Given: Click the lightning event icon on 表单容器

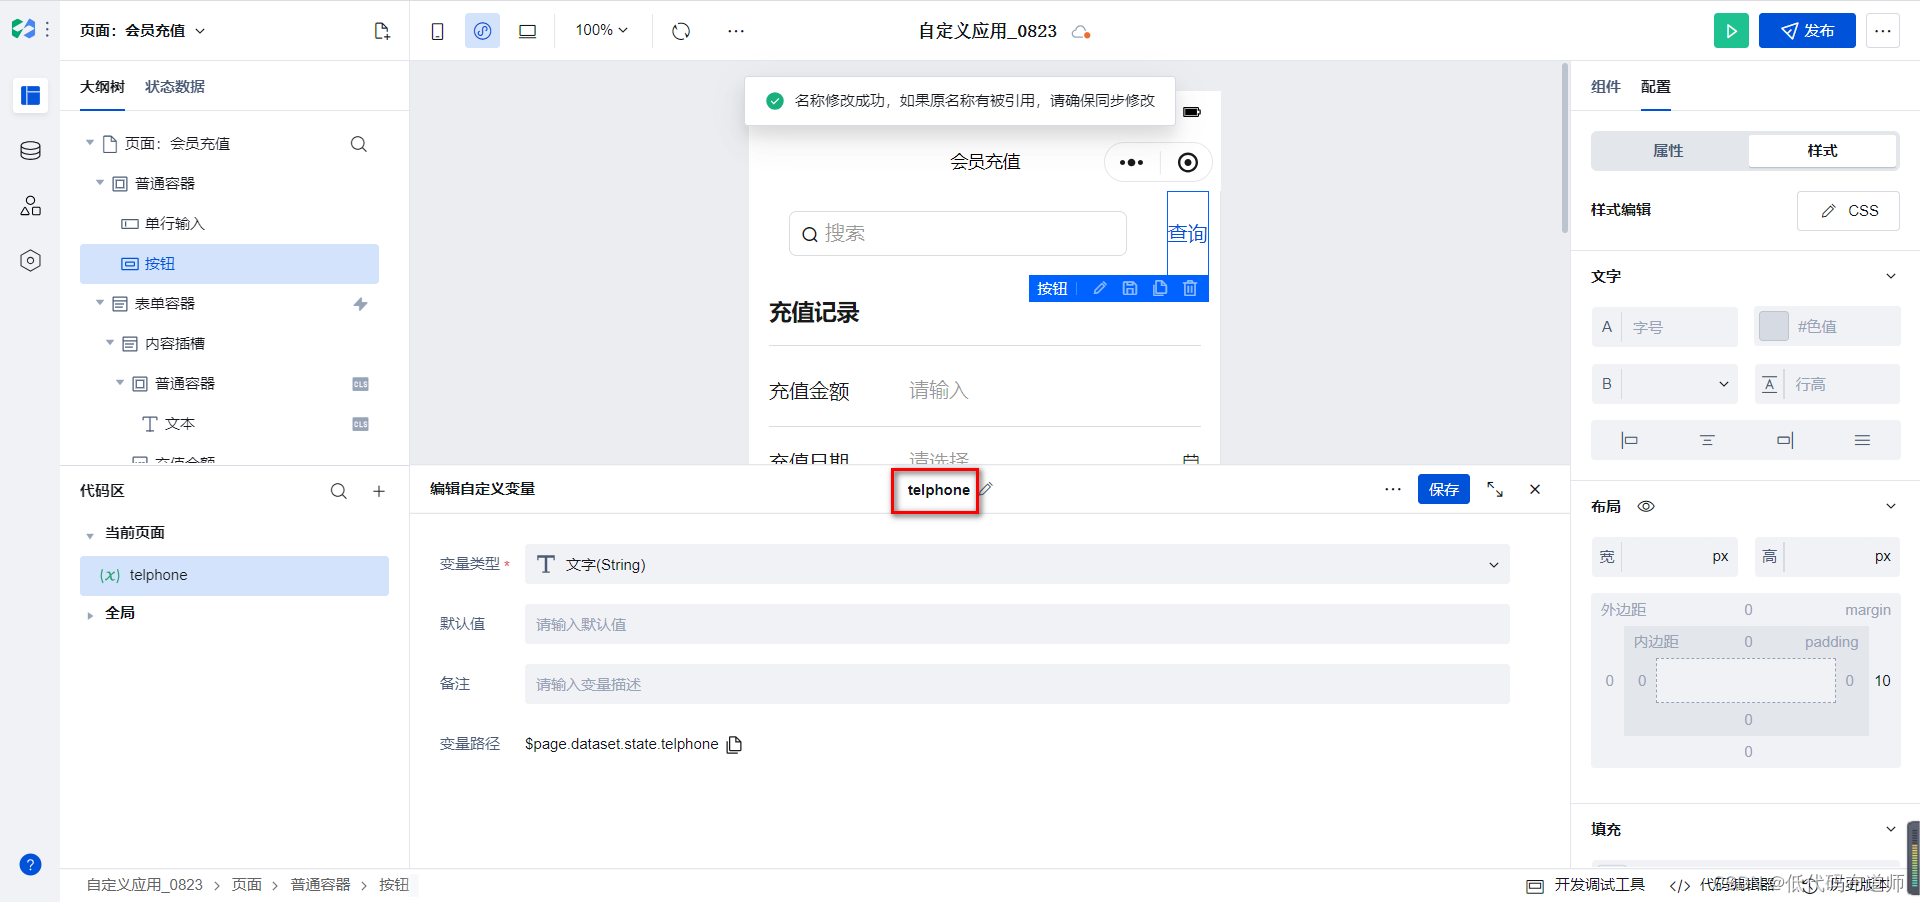Looking at the screenshot, I should 361,304.
